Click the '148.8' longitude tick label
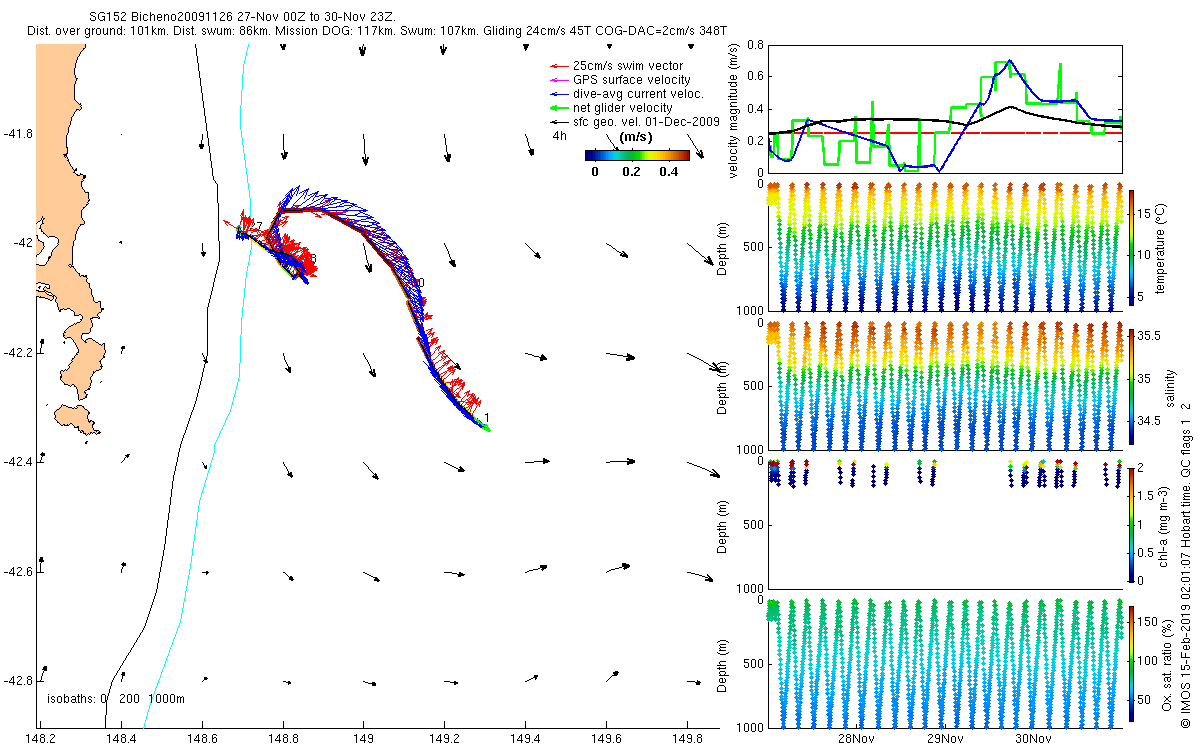The image size is (1200, 750). 283,739
